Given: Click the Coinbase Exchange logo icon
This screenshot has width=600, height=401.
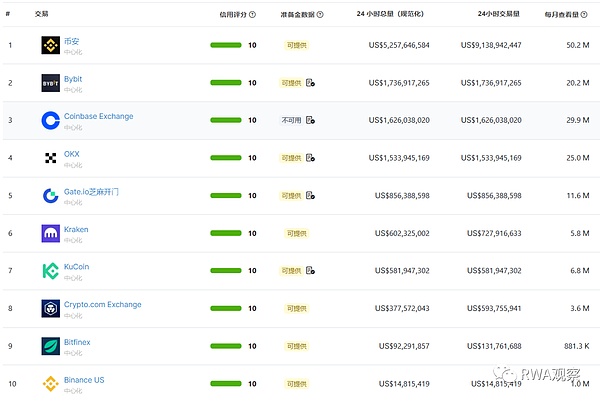Looking at the screenshot, I should 50,120.
